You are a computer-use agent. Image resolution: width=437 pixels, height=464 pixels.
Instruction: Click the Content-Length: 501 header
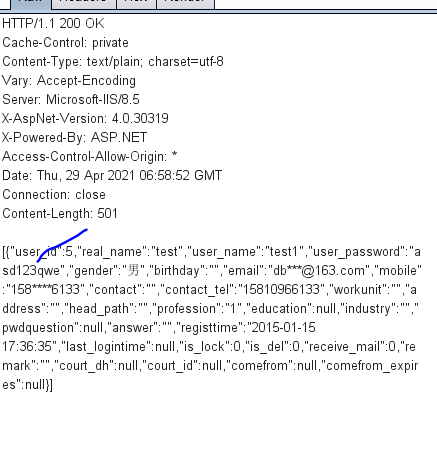click(x=60, y=214)
